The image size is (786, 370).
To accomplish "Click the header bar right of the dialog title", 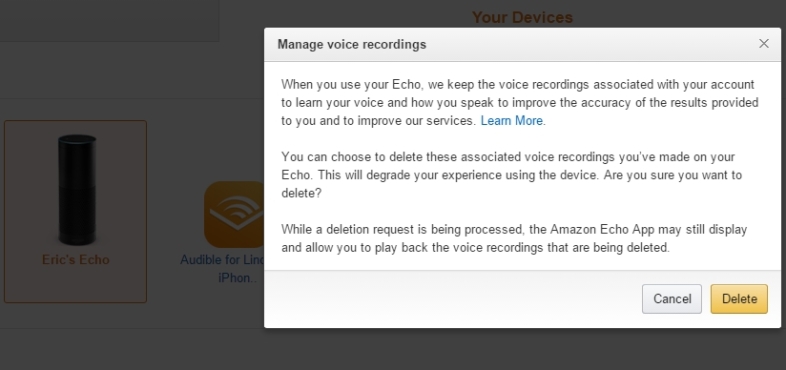I will coord(592,44).
